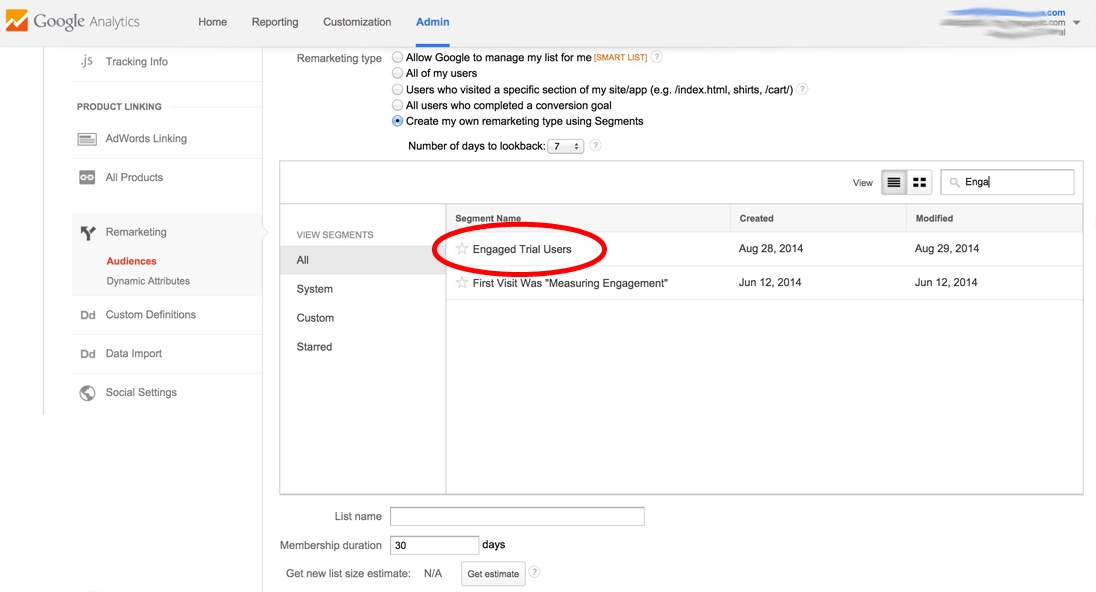Image resolution: width=1096 pixels, height=592 pixels.
Task: Open the Reporting tab
Action: pyautogui.click(x=275, y=22)
